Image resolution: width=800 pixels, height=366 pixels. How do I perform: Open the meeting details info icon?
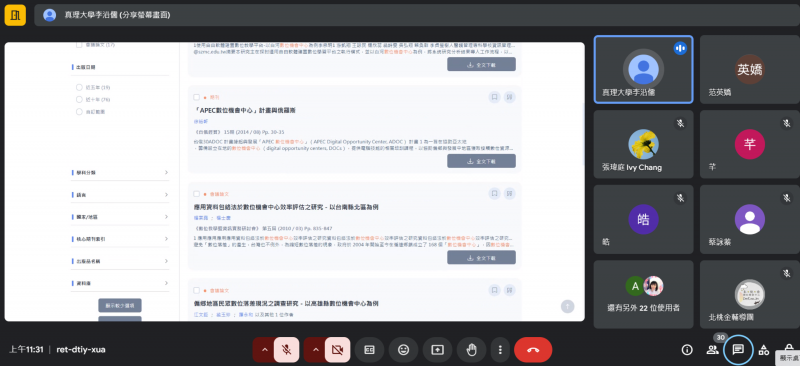pyautogui.click(x=687, y=350)
